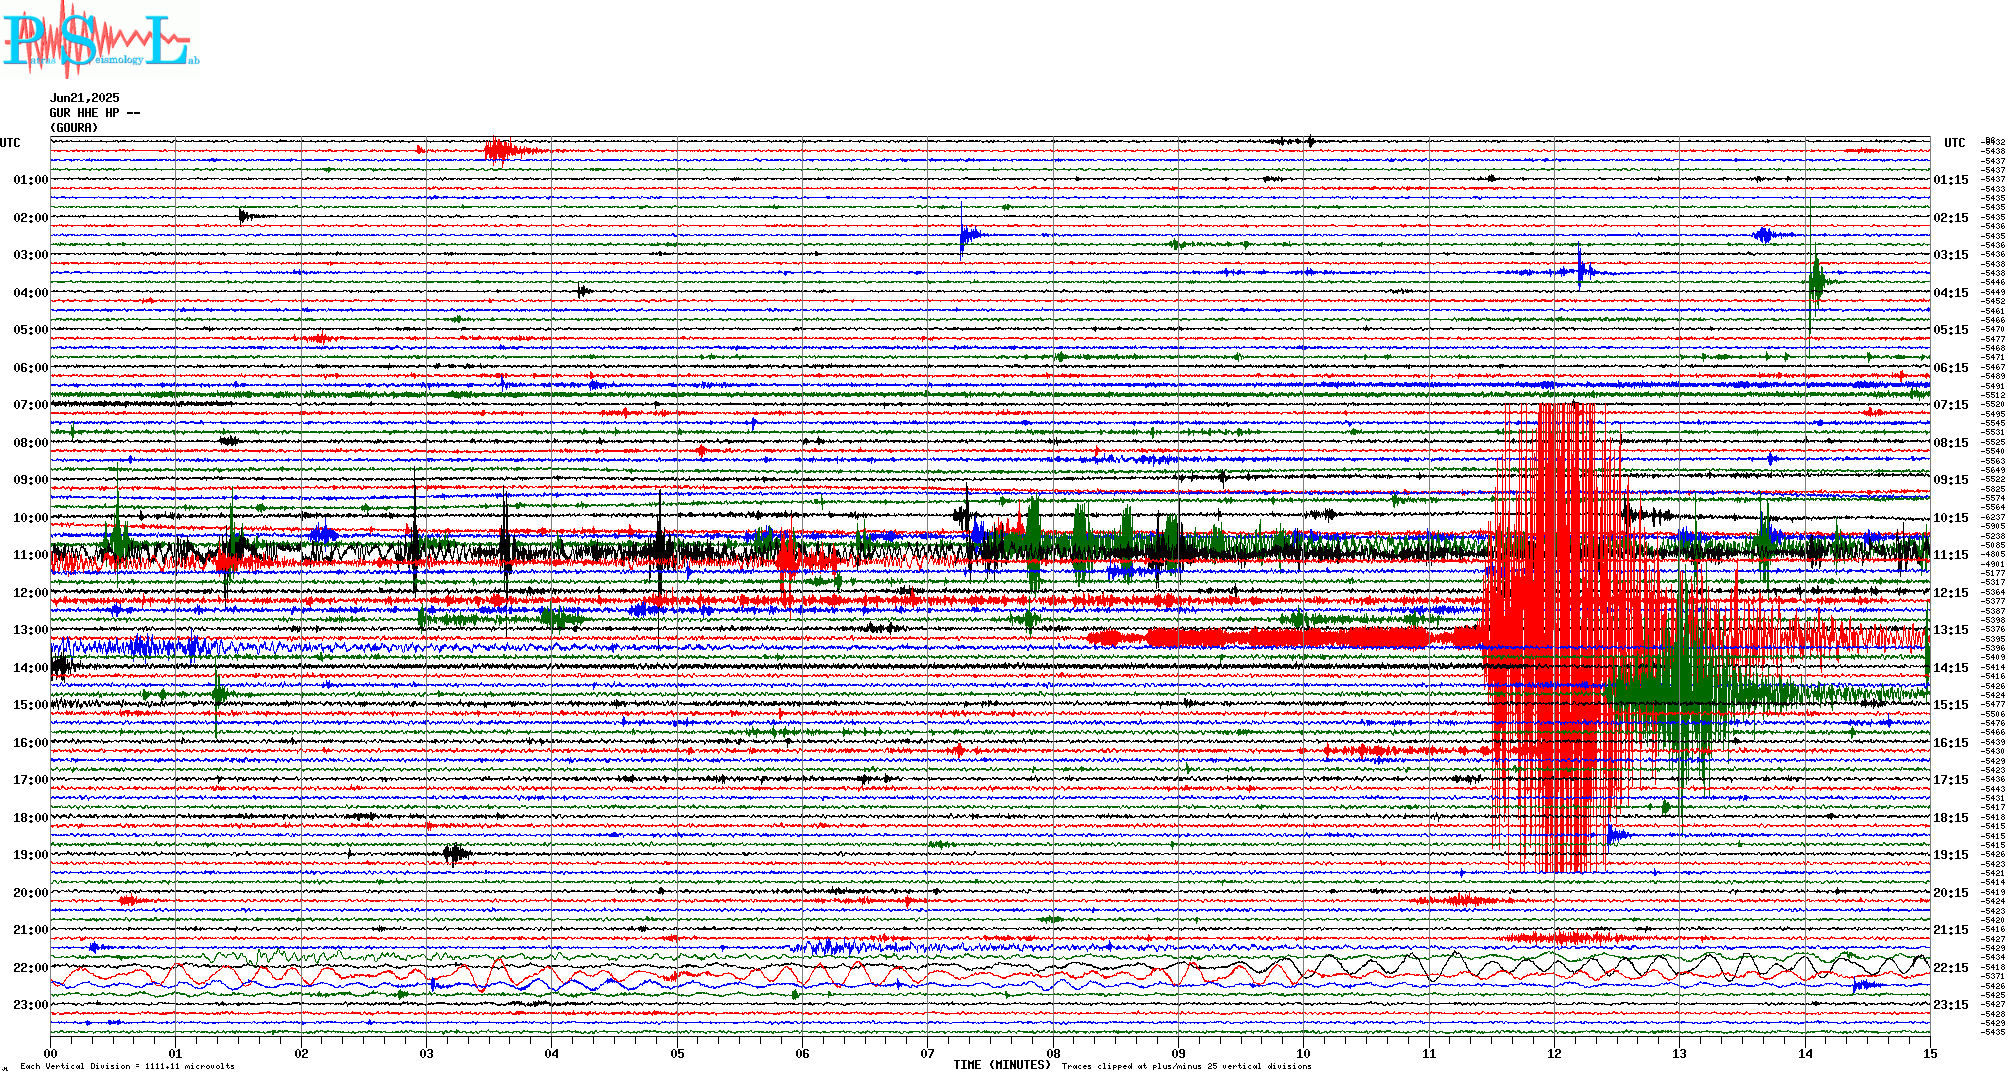Select the 11:15 time label
The image size is (2010, 1080).
1951,555
